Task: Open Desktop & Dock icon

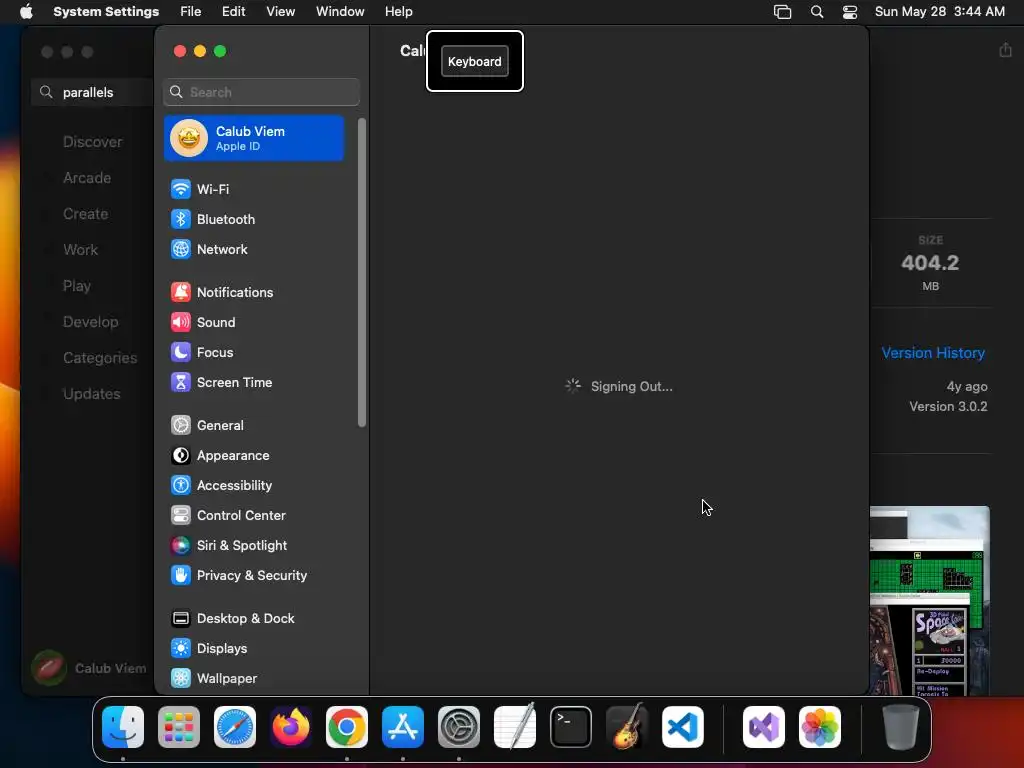Action: pos(181,619)
